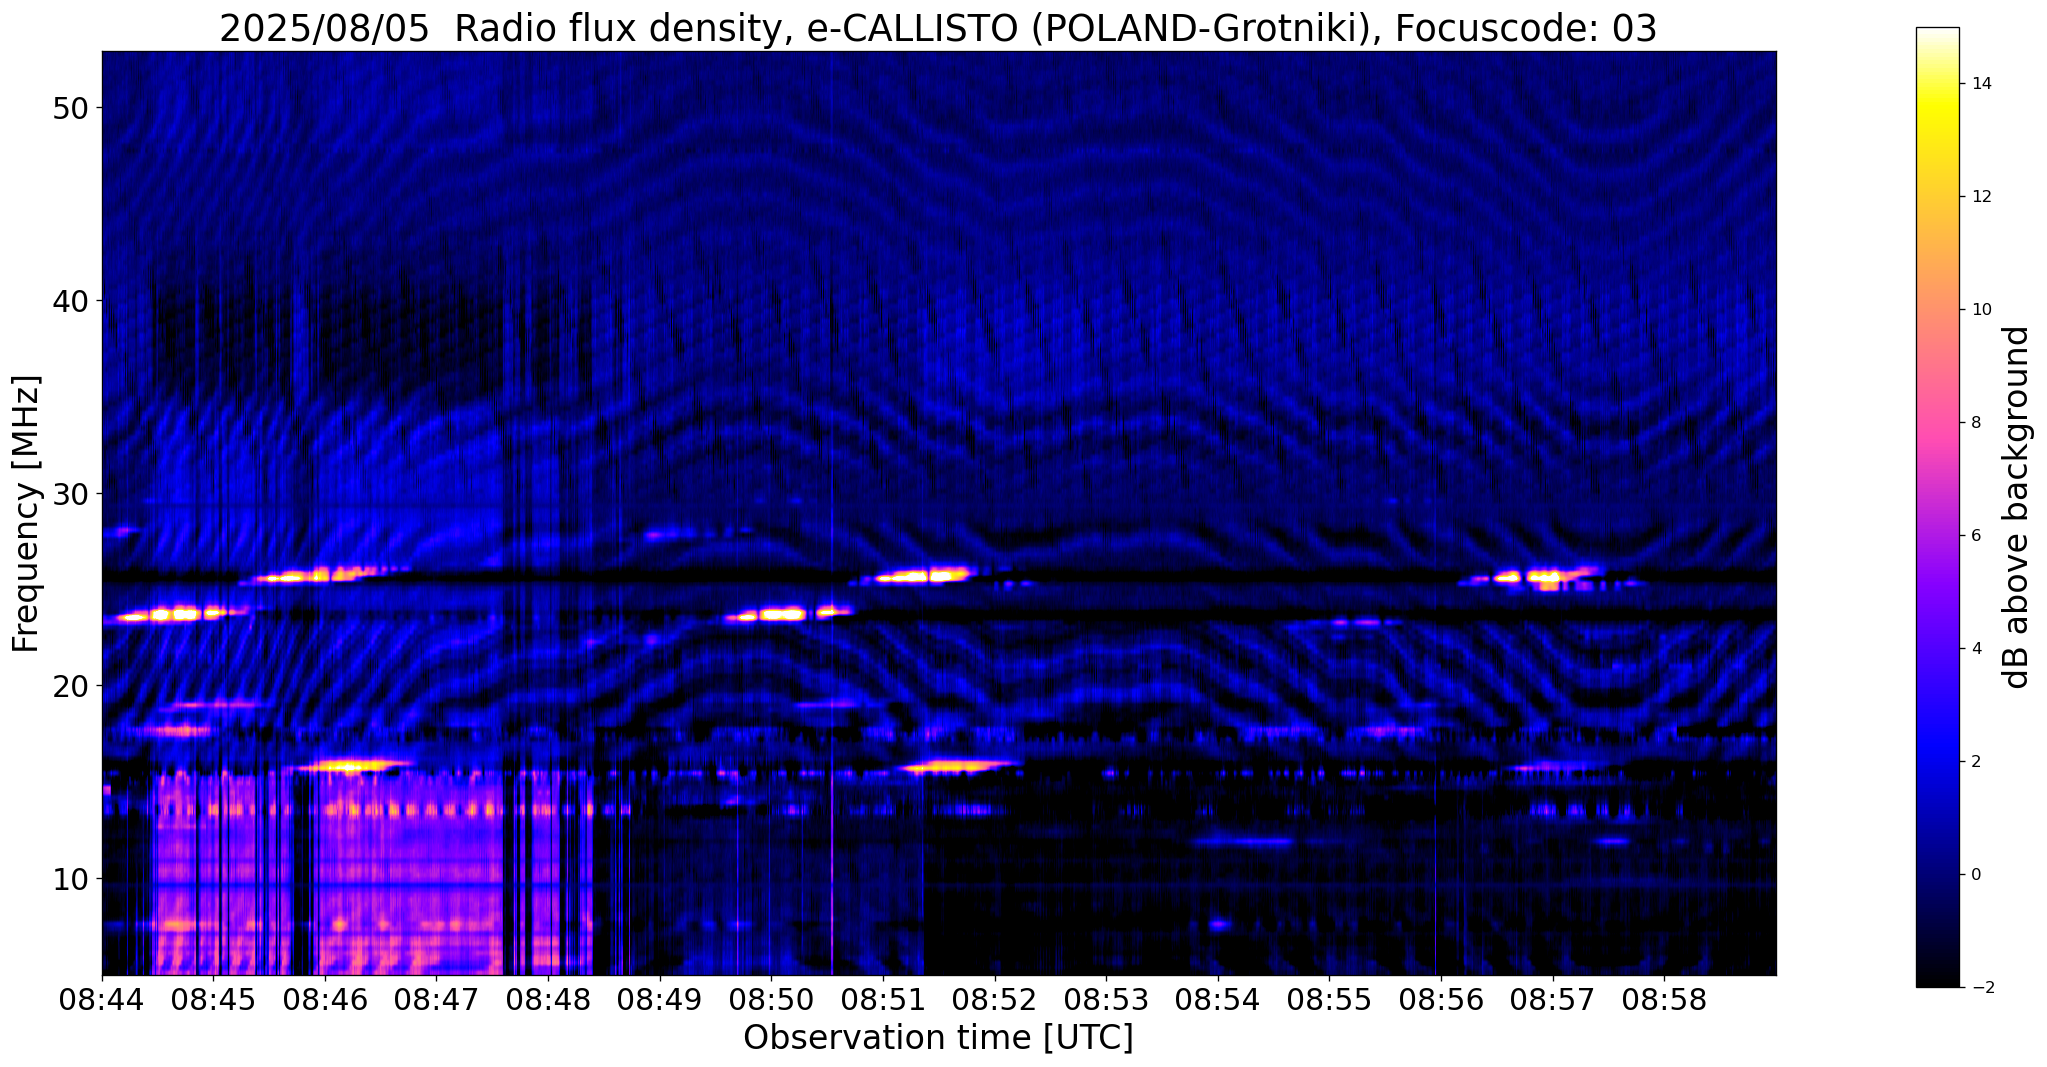Click the 08:46 time tick label
Screen dimensions: 2047x1067
coord(325,1000)
